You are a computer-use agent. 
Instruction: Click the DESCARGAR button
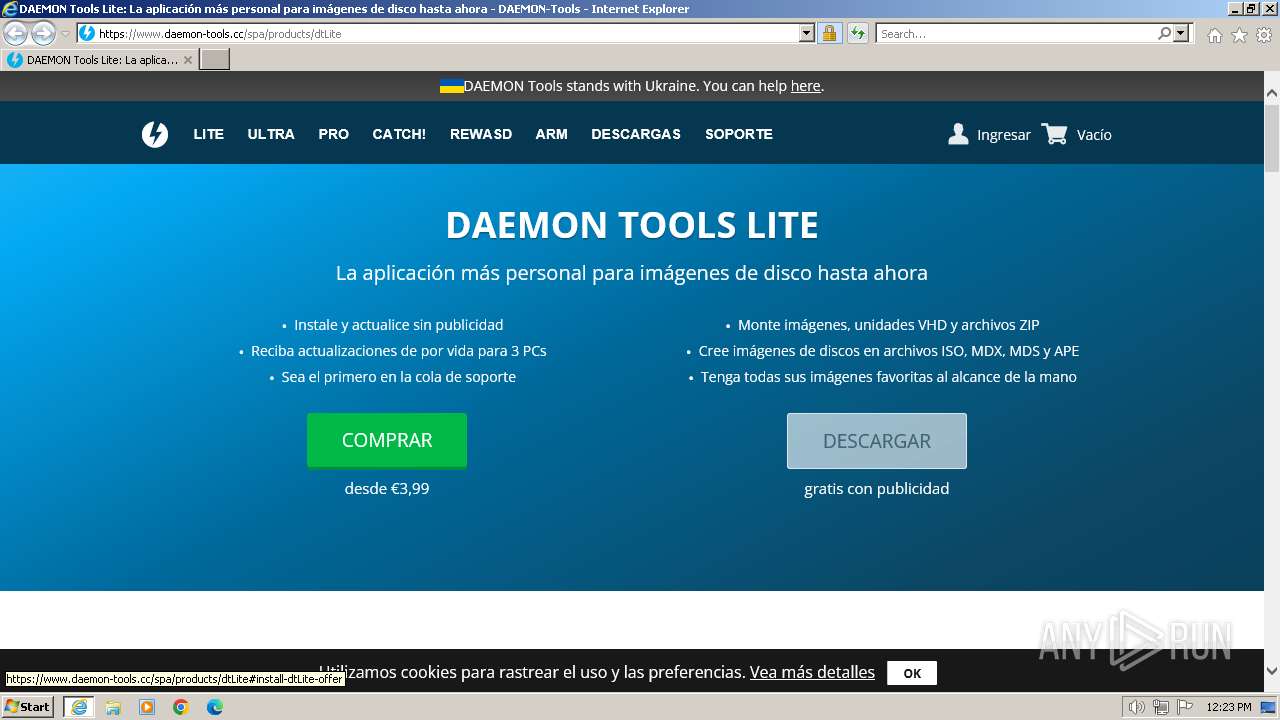tap(877, 441)
